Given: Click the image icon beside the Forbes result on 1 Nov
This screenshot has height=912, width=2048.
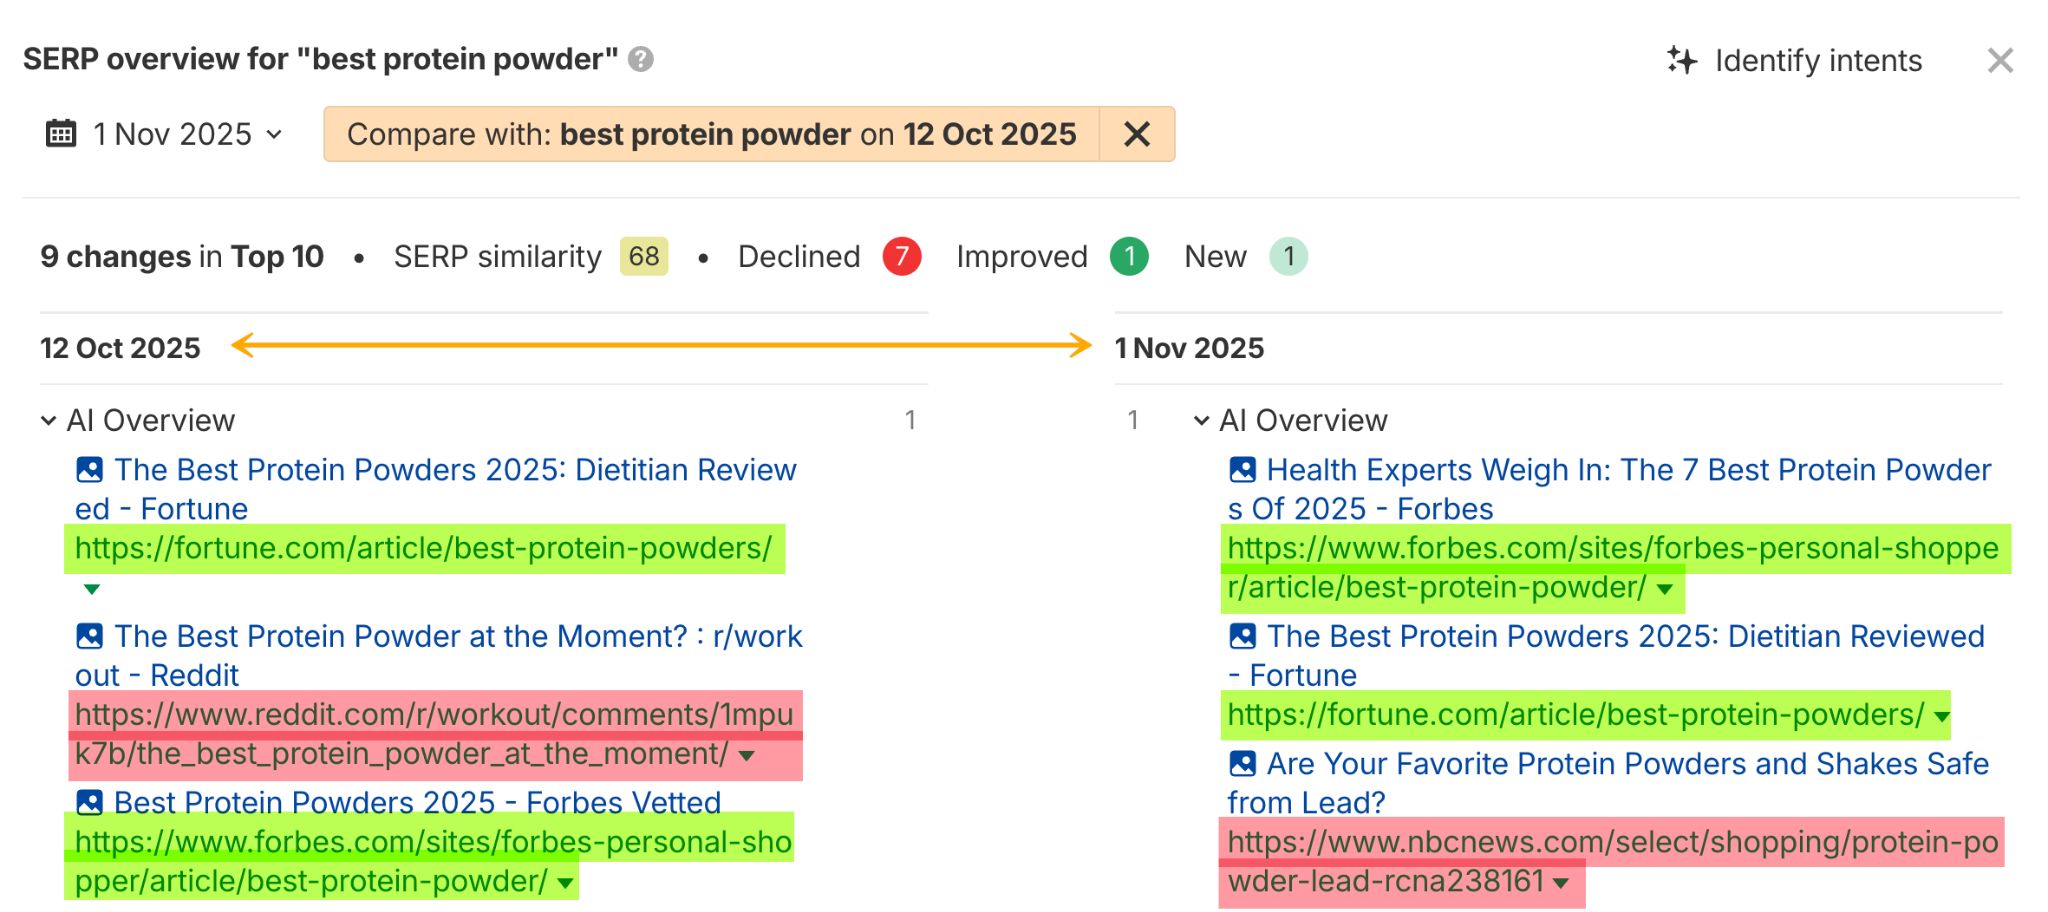Looking at the screenshot, I should click(x=1242, y=468).
